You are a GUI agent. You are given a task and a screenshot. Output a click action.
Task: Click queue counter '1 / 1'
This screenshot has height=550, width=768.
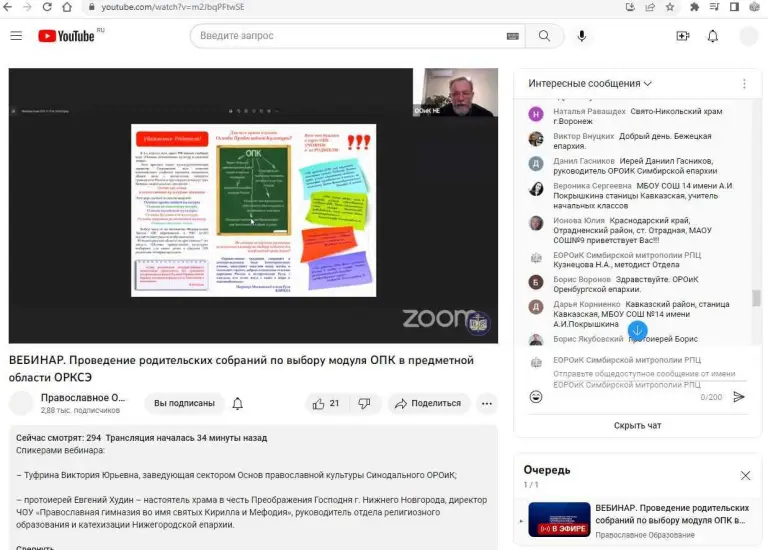pos(531,485)
